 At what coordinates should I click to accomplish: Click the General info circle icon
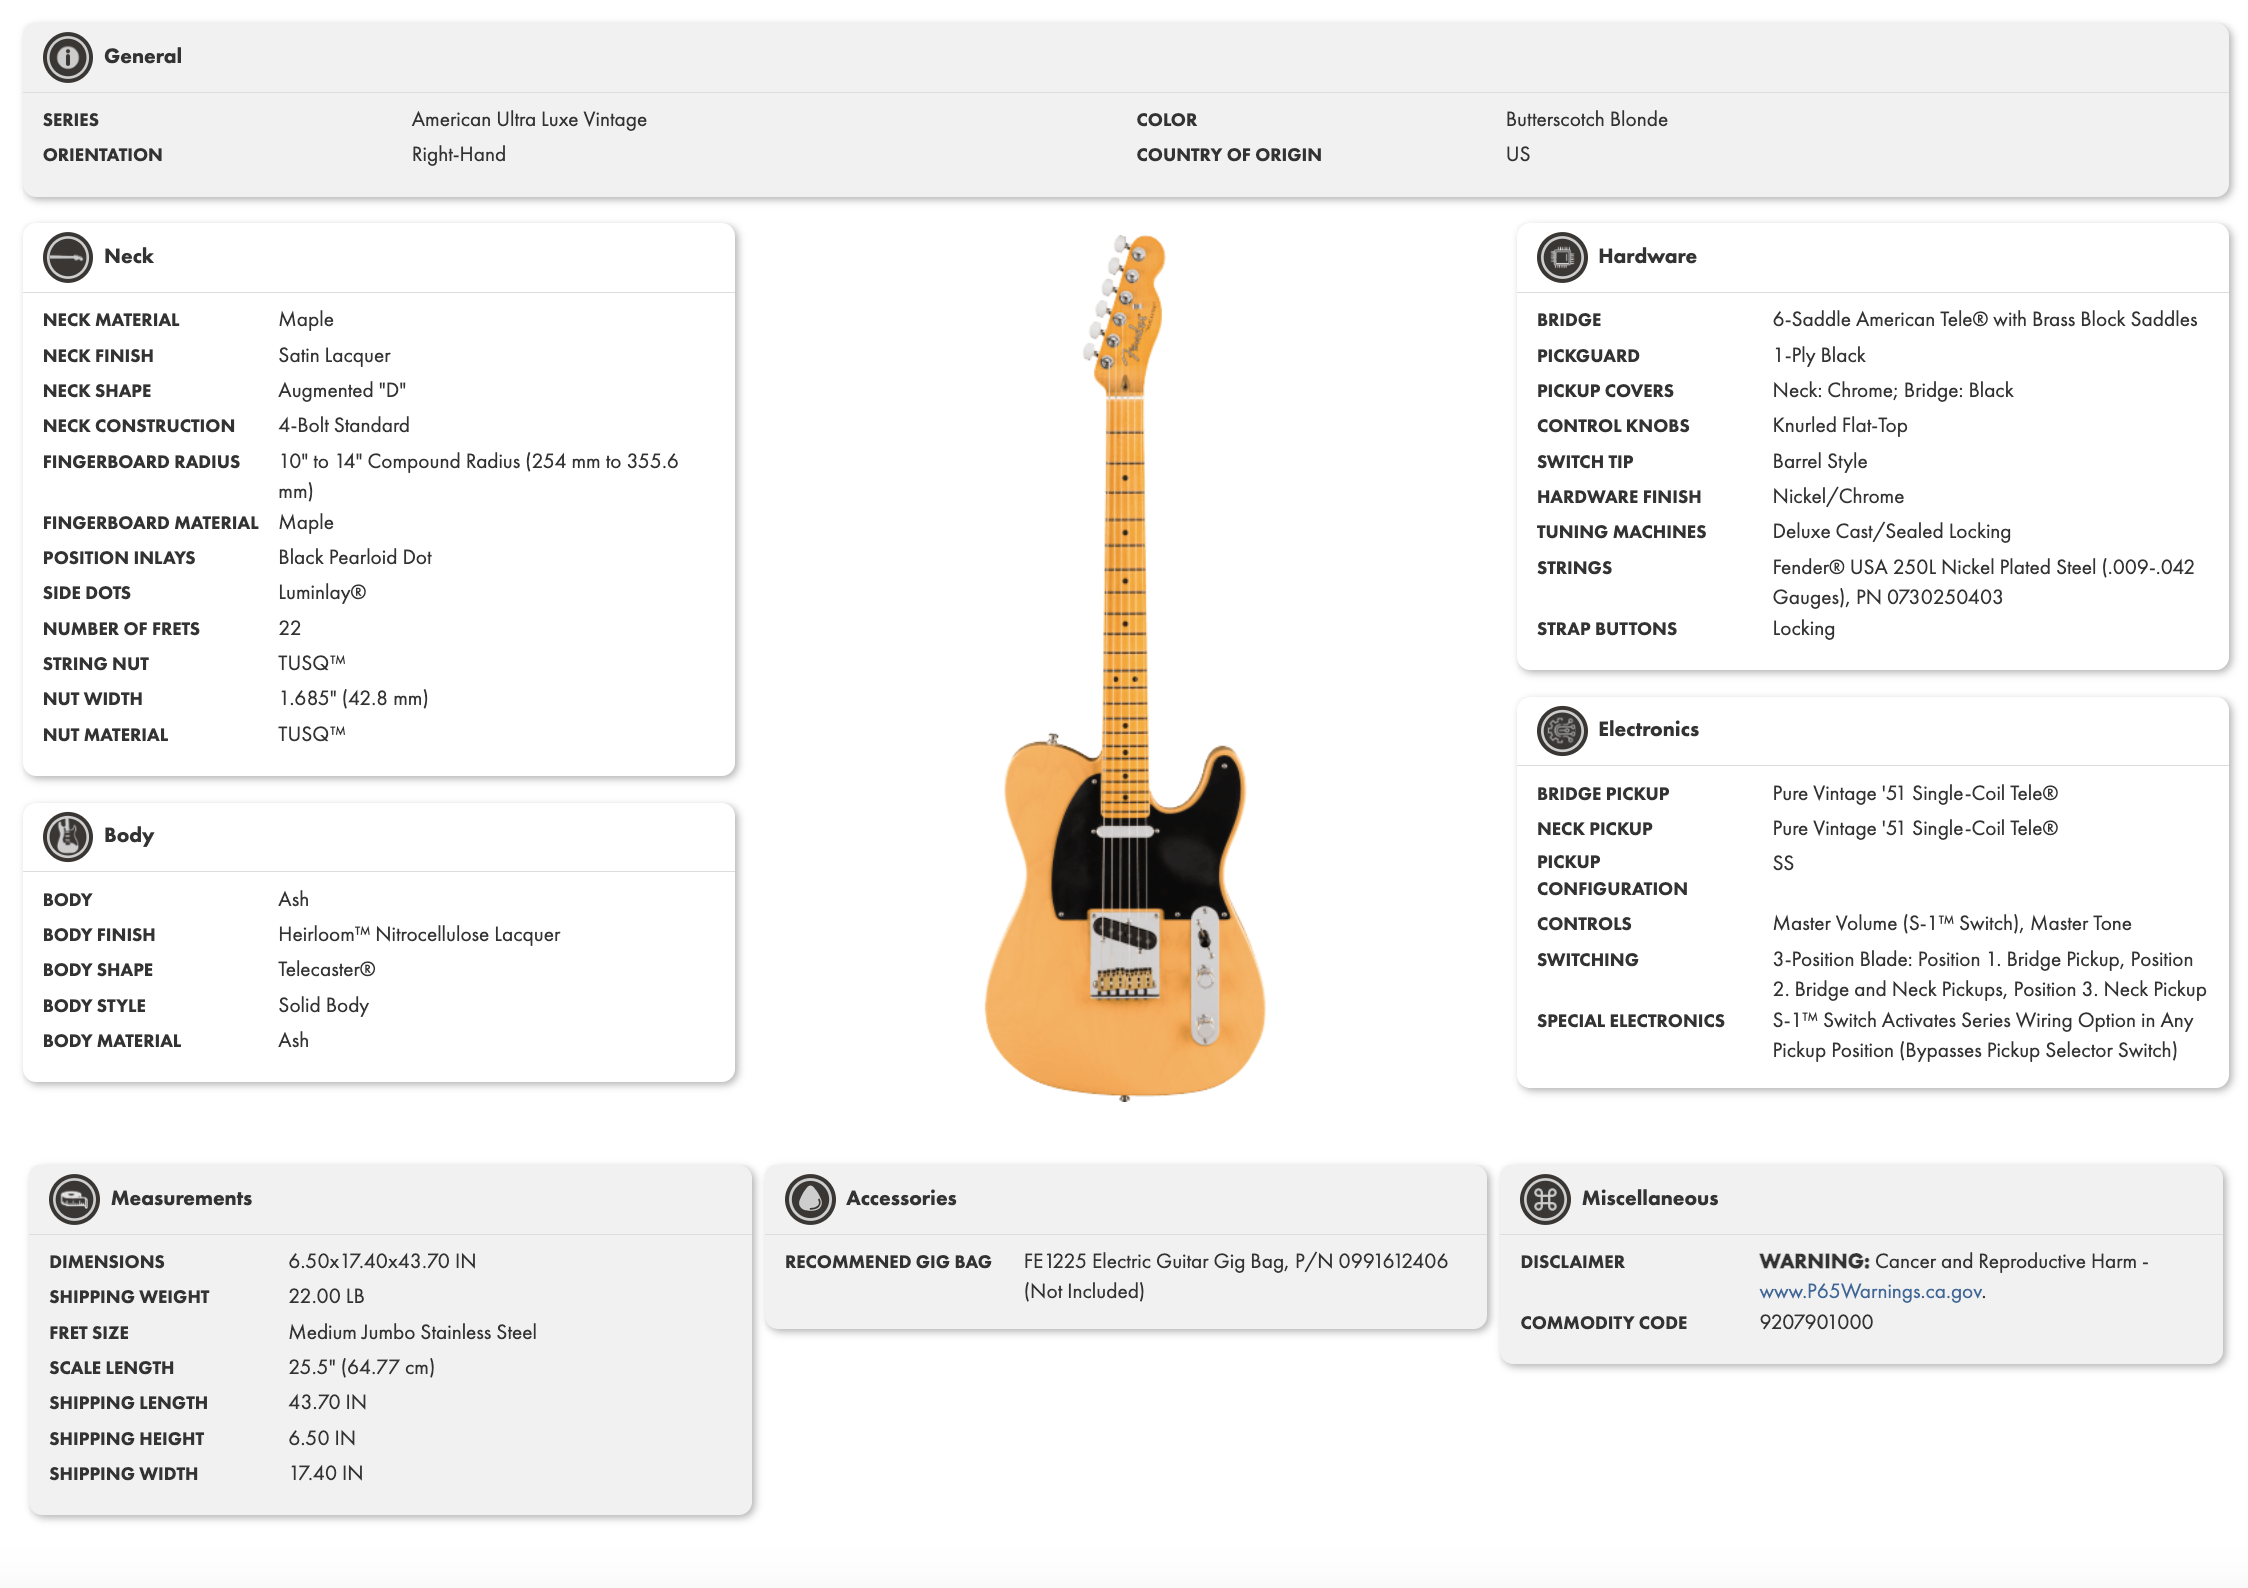tap(67, 57)
